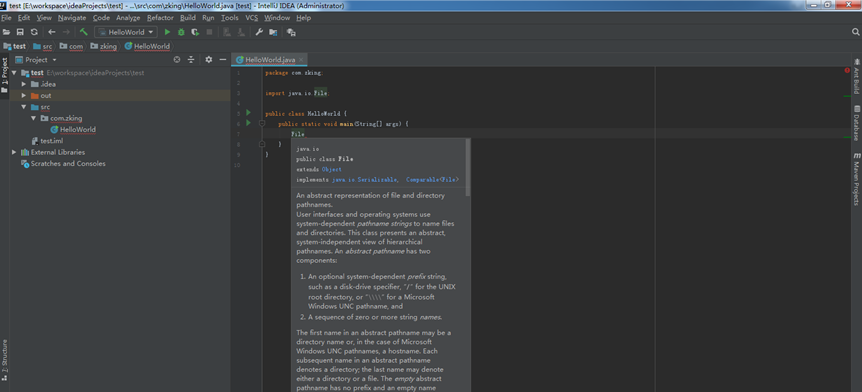Viewport: 862px width, 392px height.
Task: Build the project with hammer icon
Action: pos(84,32)
